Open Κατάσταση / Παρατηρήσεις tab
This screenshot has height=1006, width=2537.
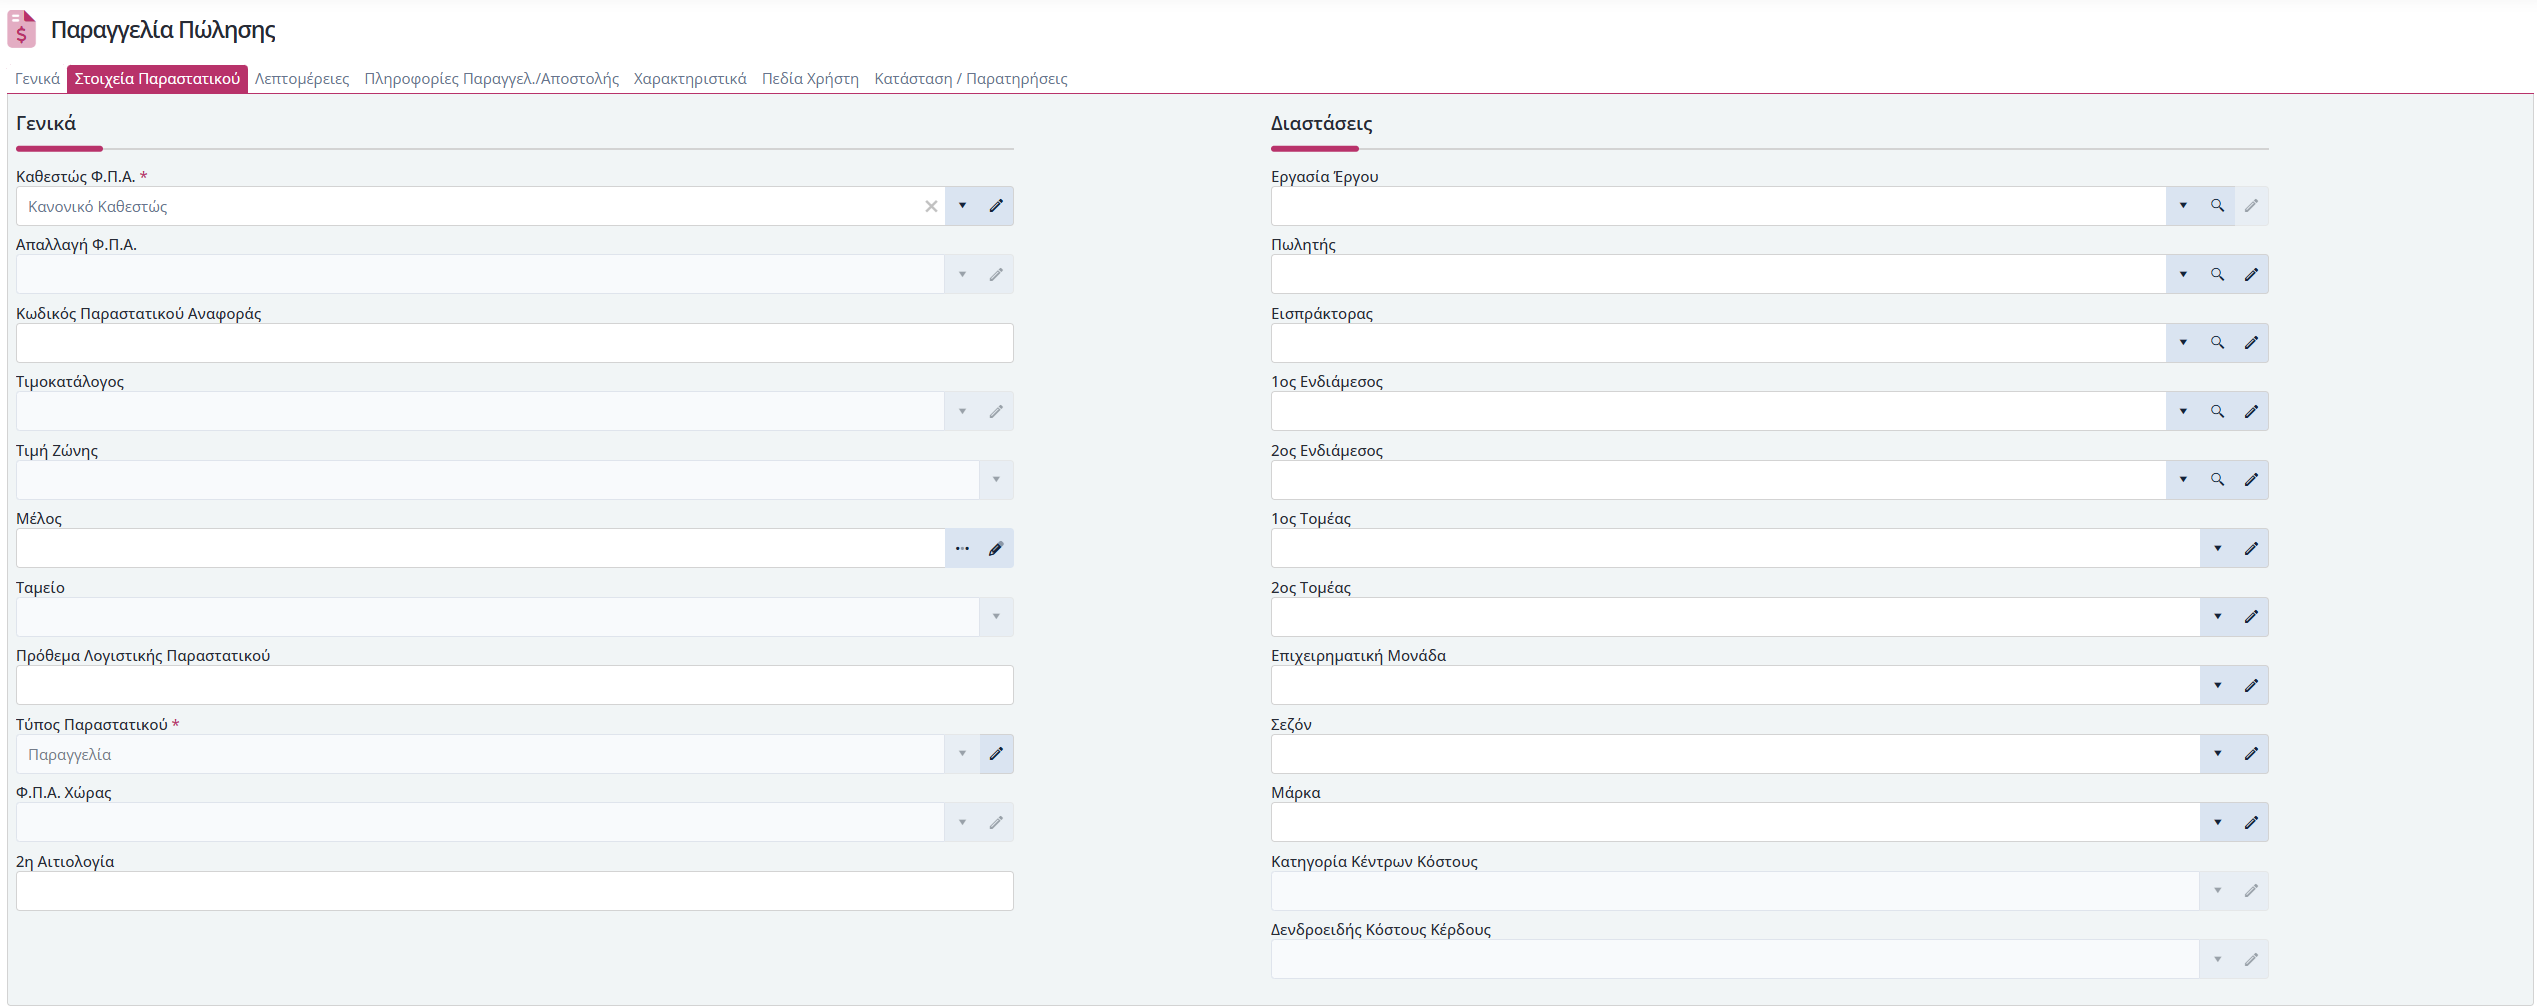click(971, 79)
